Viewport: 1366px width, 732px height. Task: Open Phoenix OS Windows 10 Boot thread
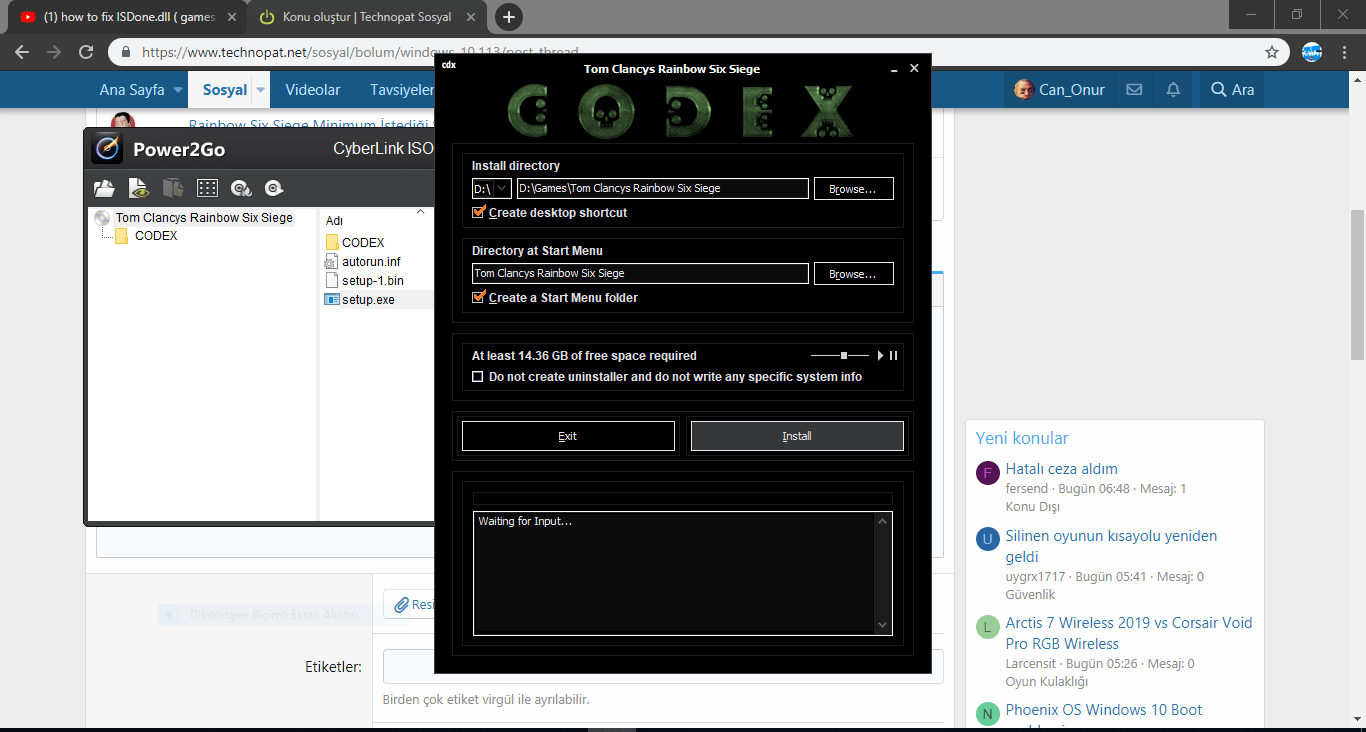click(x=1104, y=710)
